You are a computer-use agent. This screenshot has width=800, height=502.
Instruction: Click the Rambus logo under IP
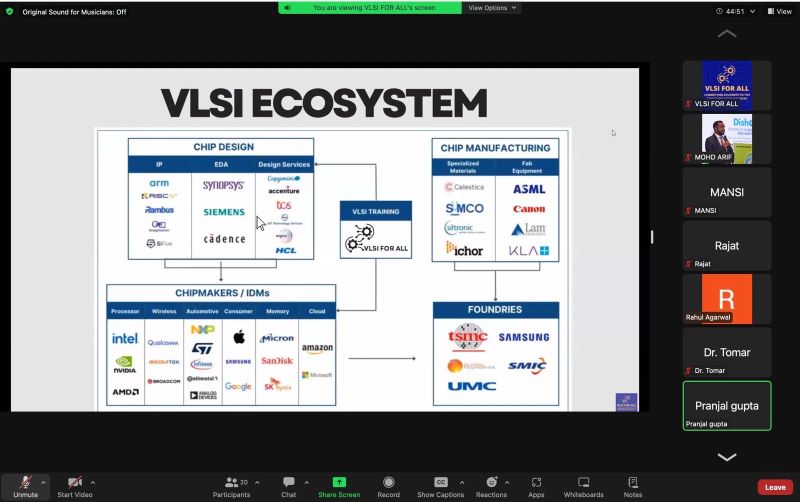159,210
